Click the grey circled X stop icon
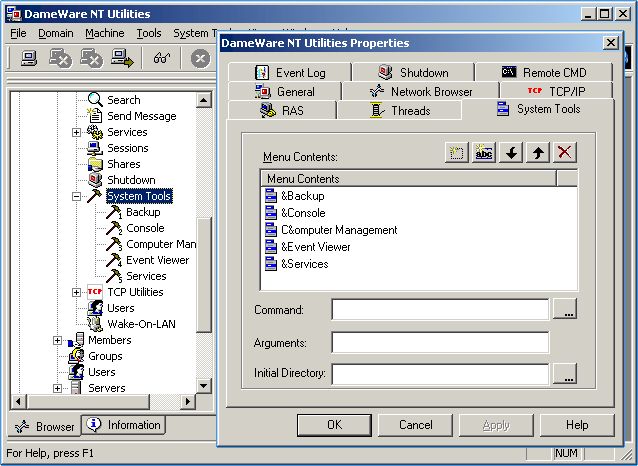The width and height of the screenshot is (638, 466). (x=200, y=59)
